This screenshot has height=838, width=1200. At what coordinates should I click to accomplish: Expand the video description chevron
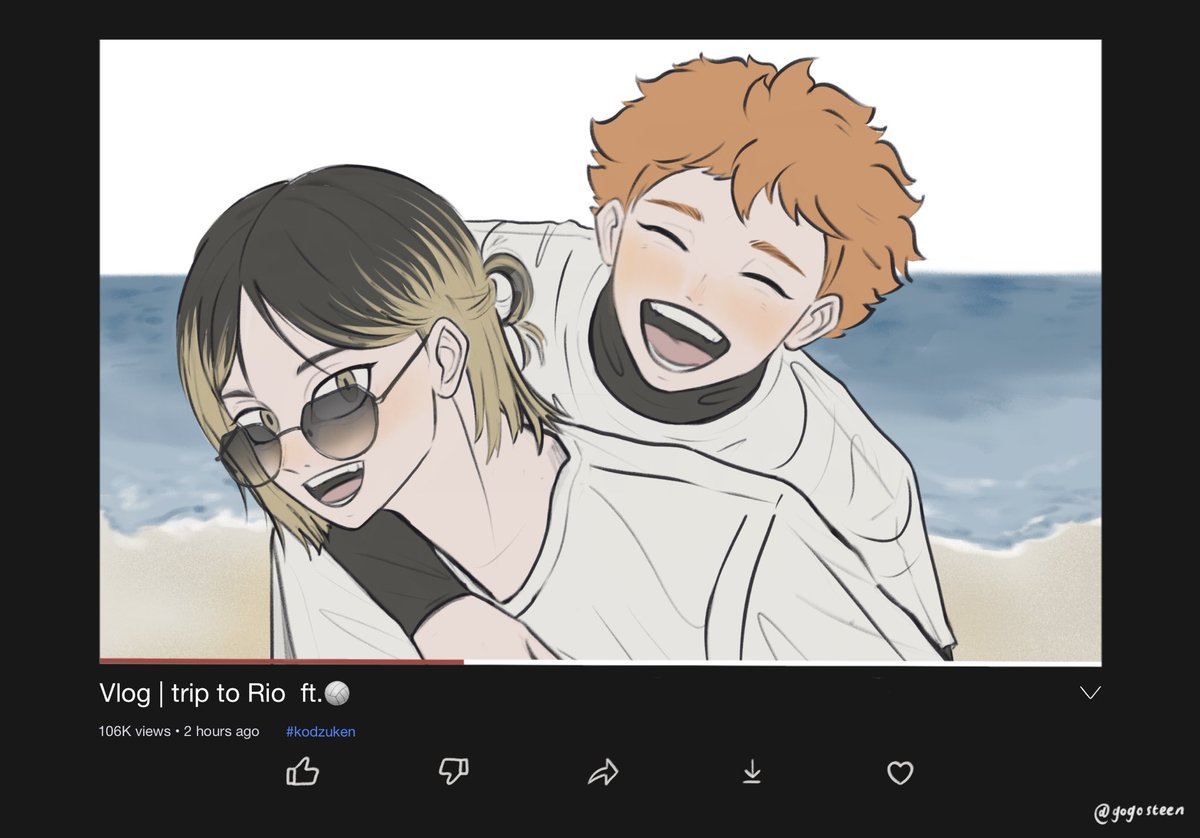tap(1090, 693)
